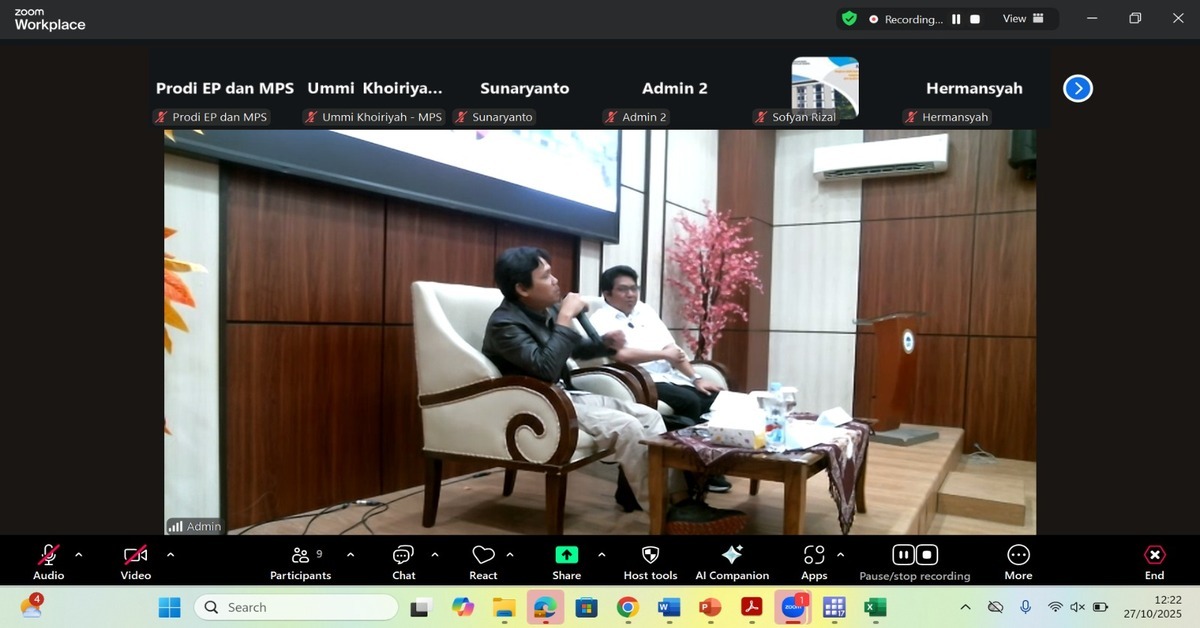
Task: Start camera with Video button
Action: pyautogui.click(x=135, y=561)
